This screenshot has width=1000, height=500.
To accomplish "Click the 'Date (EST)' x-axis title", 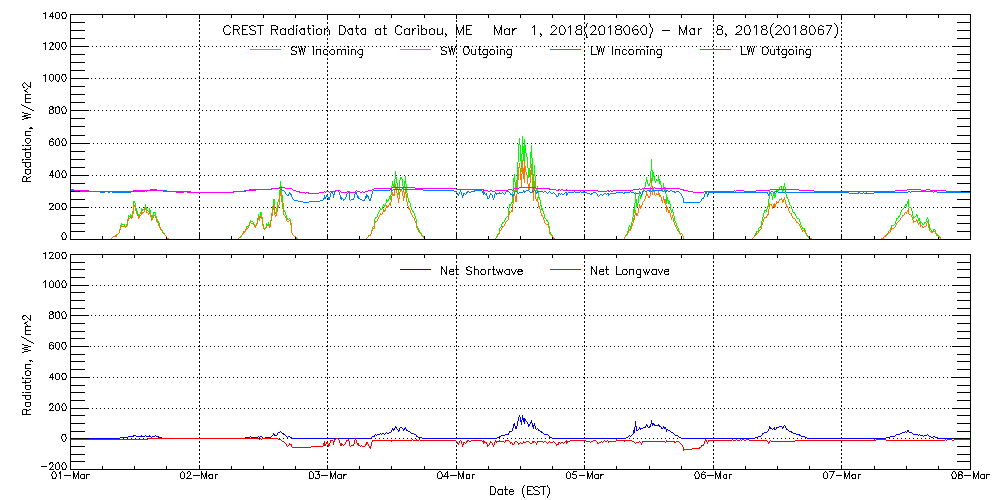I will (x=519, y=491).
